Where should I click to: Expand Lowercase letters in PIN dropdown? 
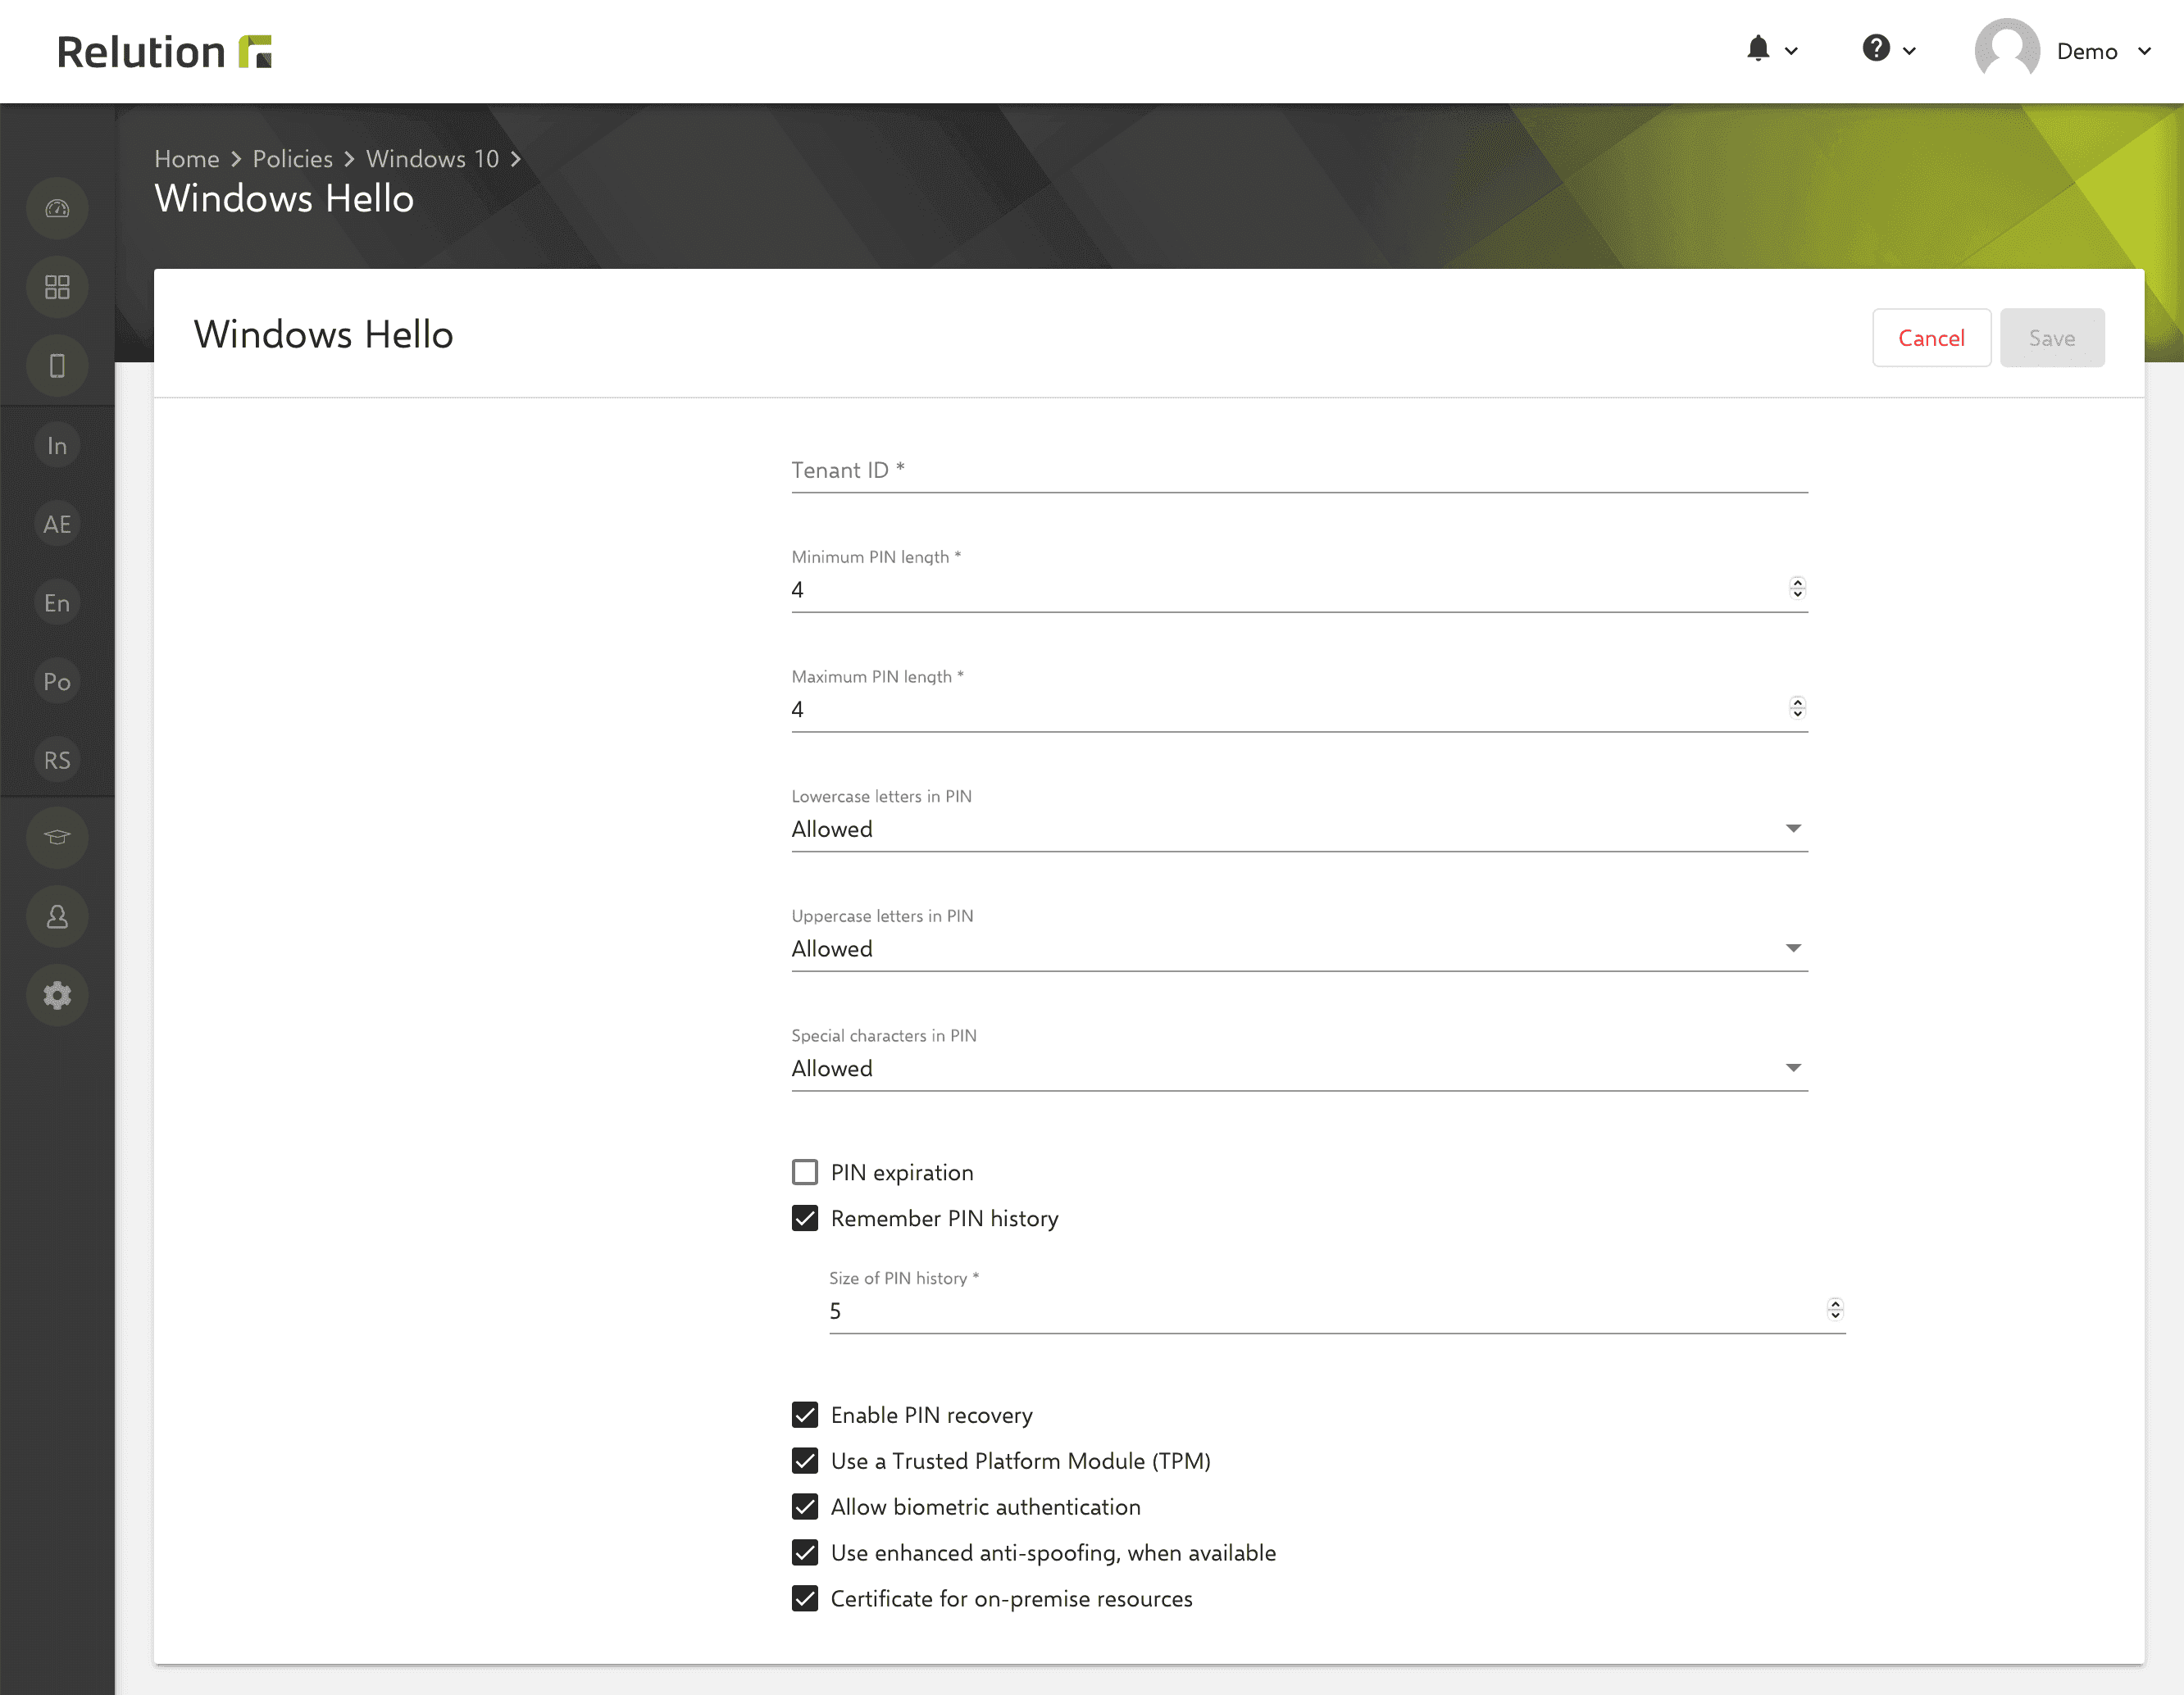(x=1794, y=829)
